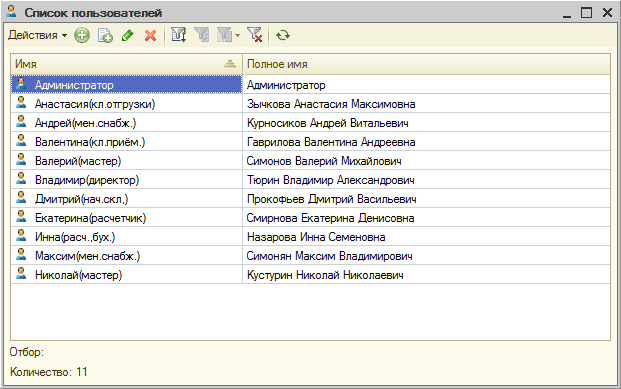Click the green Refresh list icon
621x389 pixels.
[x=283, y=35]
